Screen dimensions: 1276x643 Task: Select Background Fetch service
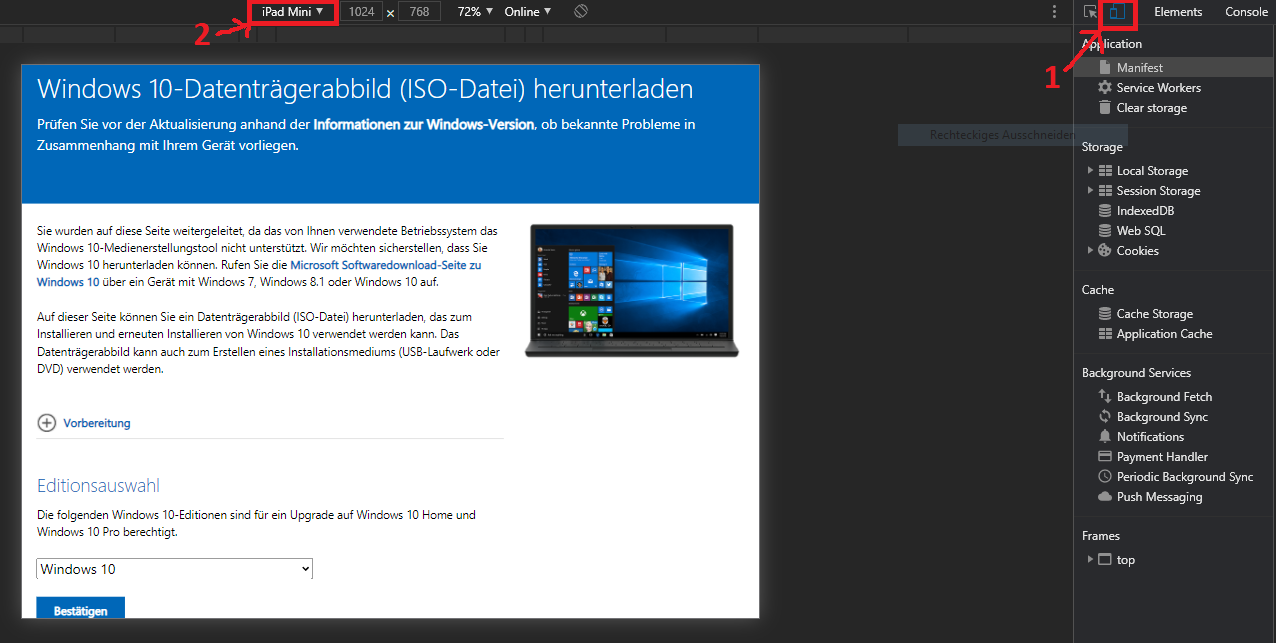coord(1164,397)
